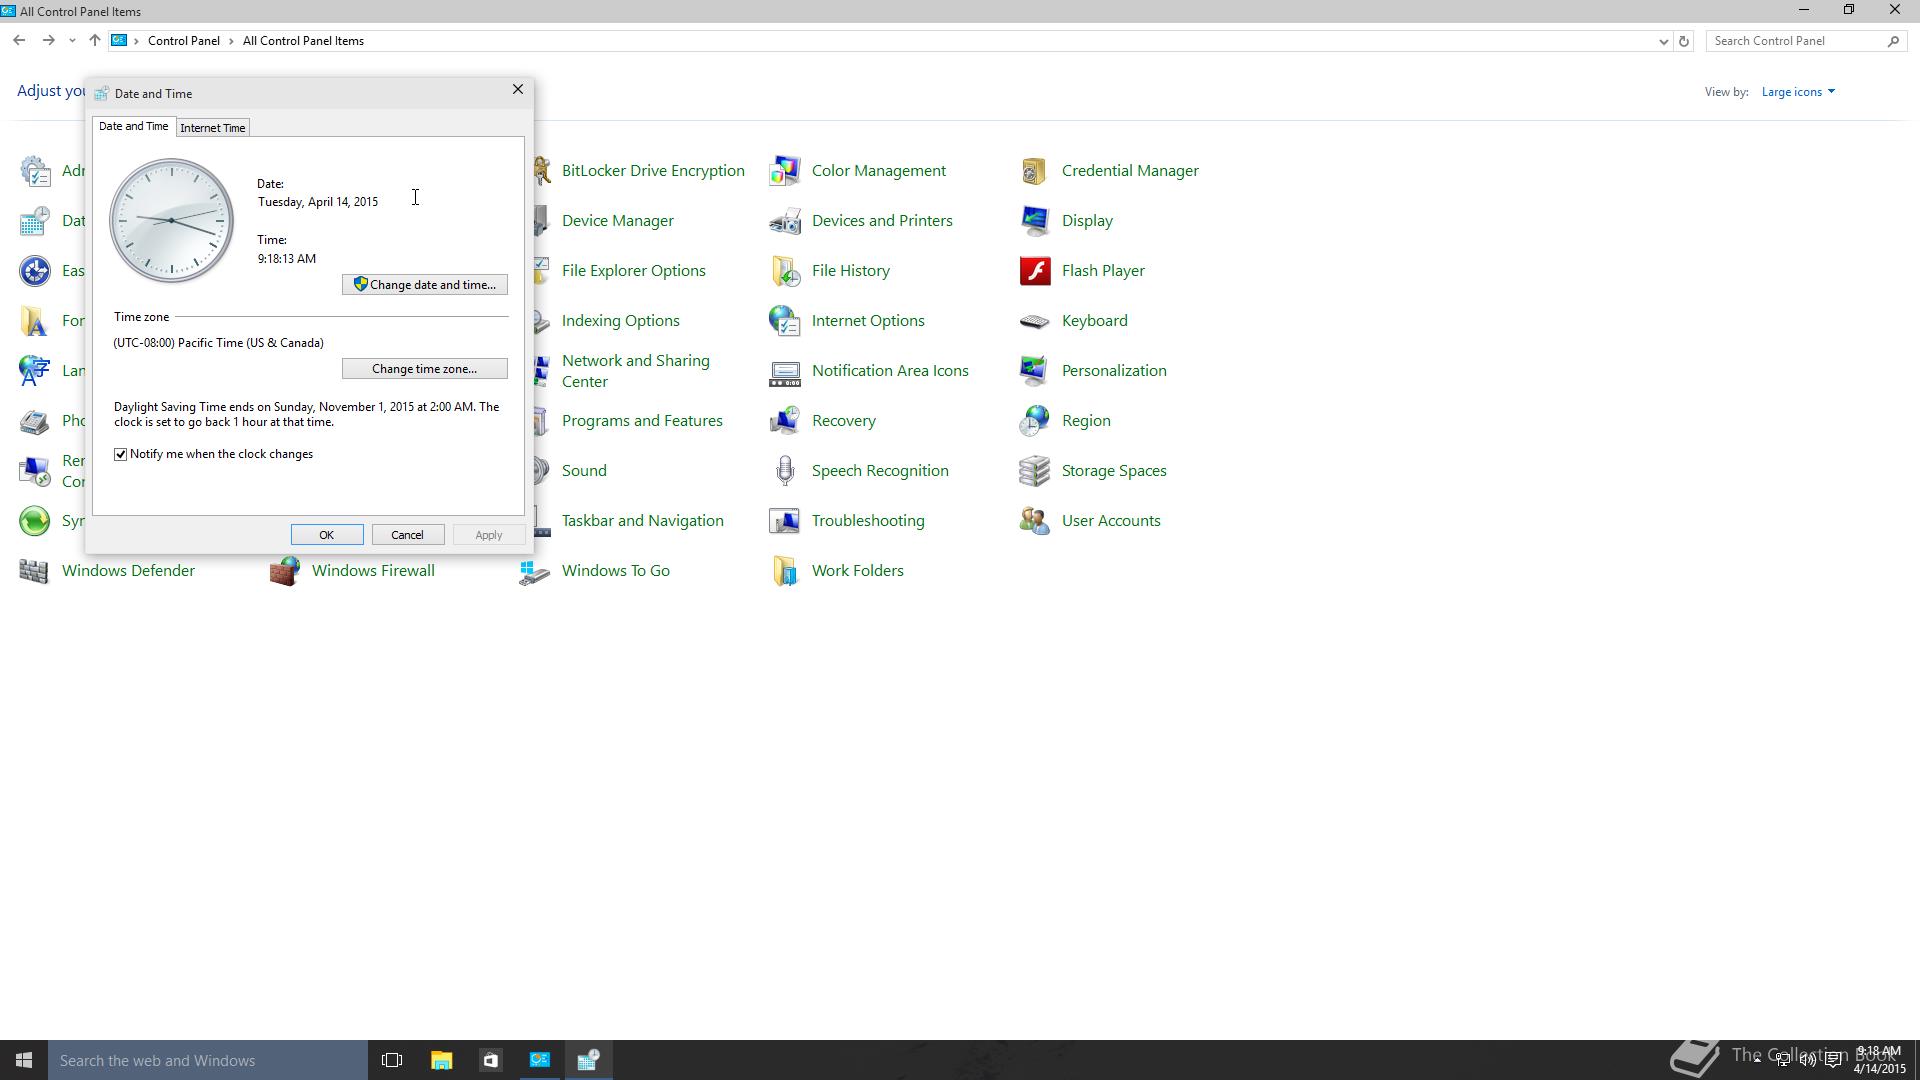Open the User Accounts icon
This screenshot has width=1920, height=1080.
pos(1035,521)
